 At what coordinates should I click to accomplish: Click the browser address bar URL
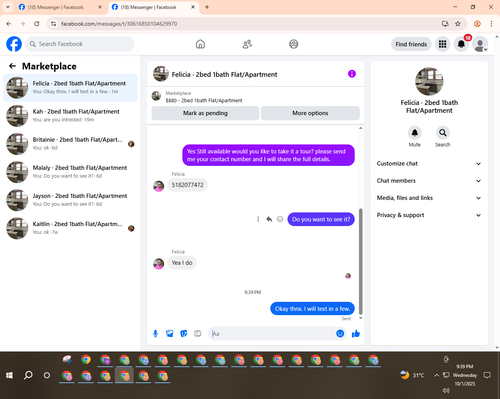click(x=119, y=24)
